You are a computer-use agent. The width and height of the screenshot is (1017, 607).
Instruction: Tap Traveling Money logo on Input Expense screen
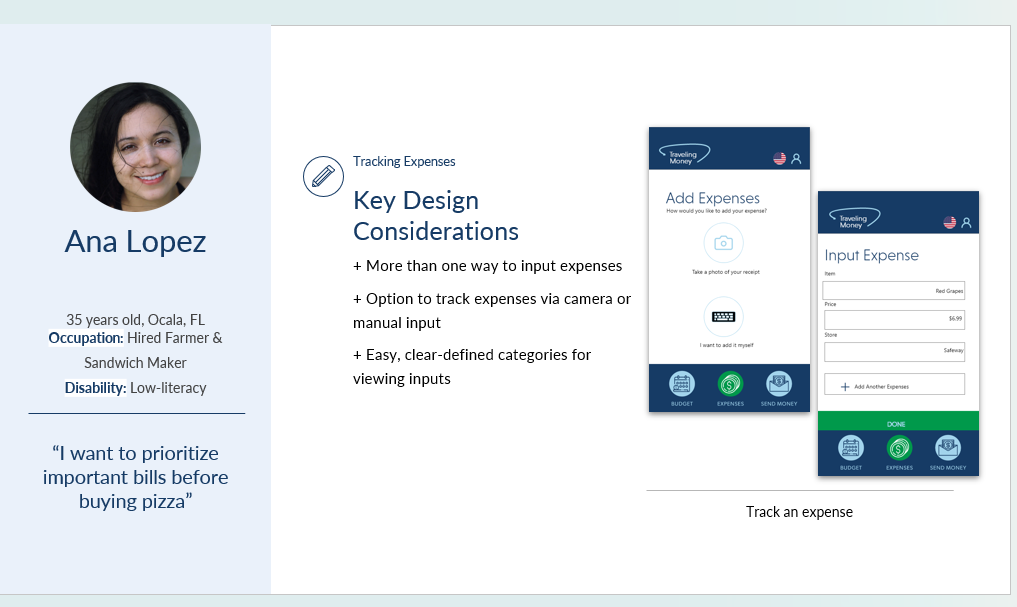tap(854, 219)
